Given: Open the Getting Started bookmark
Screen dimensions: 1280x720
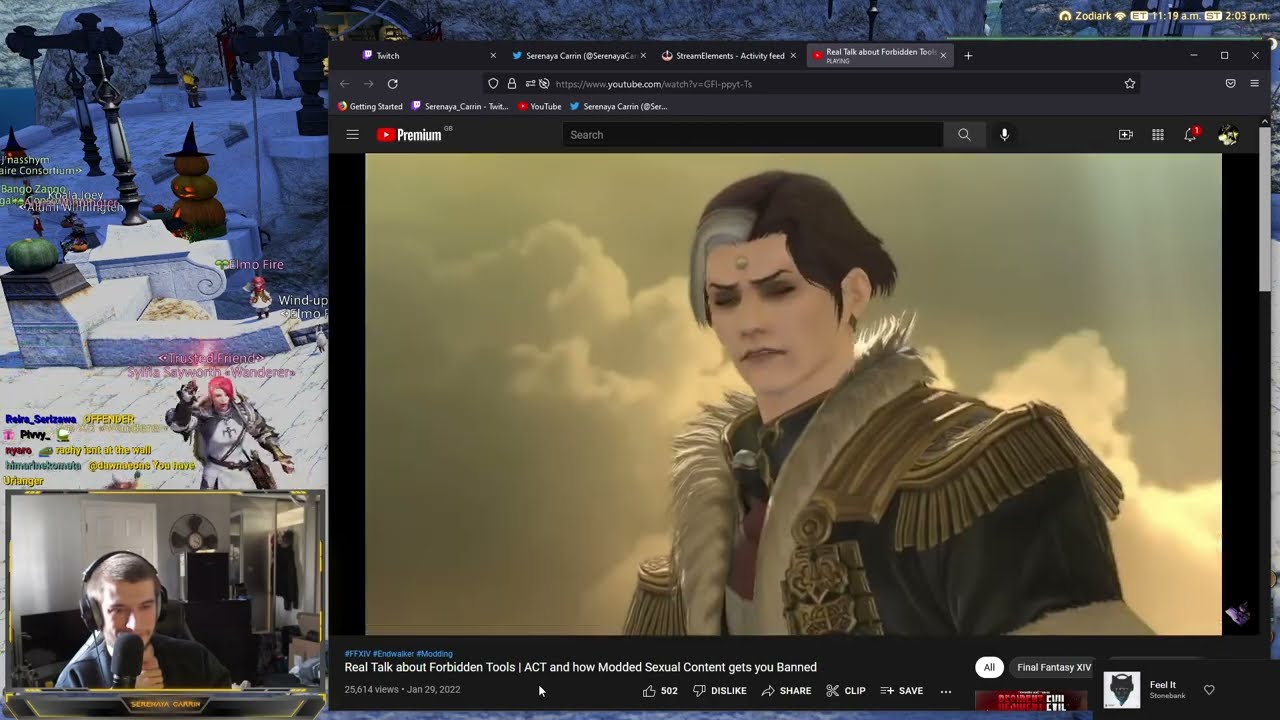Looking at the screenshot, I should click(370, 106).
